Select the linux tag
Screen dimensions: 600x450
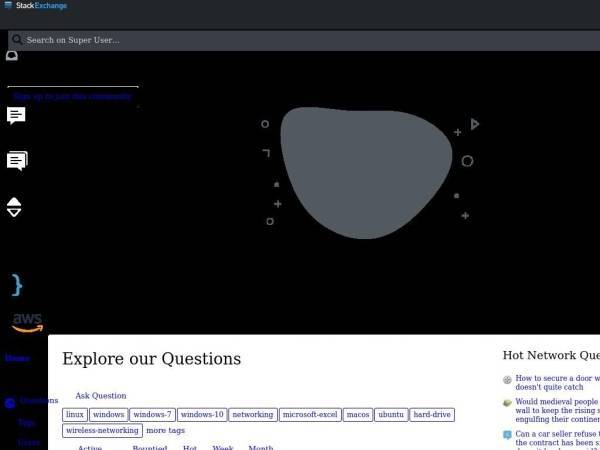tap(75, 415)
